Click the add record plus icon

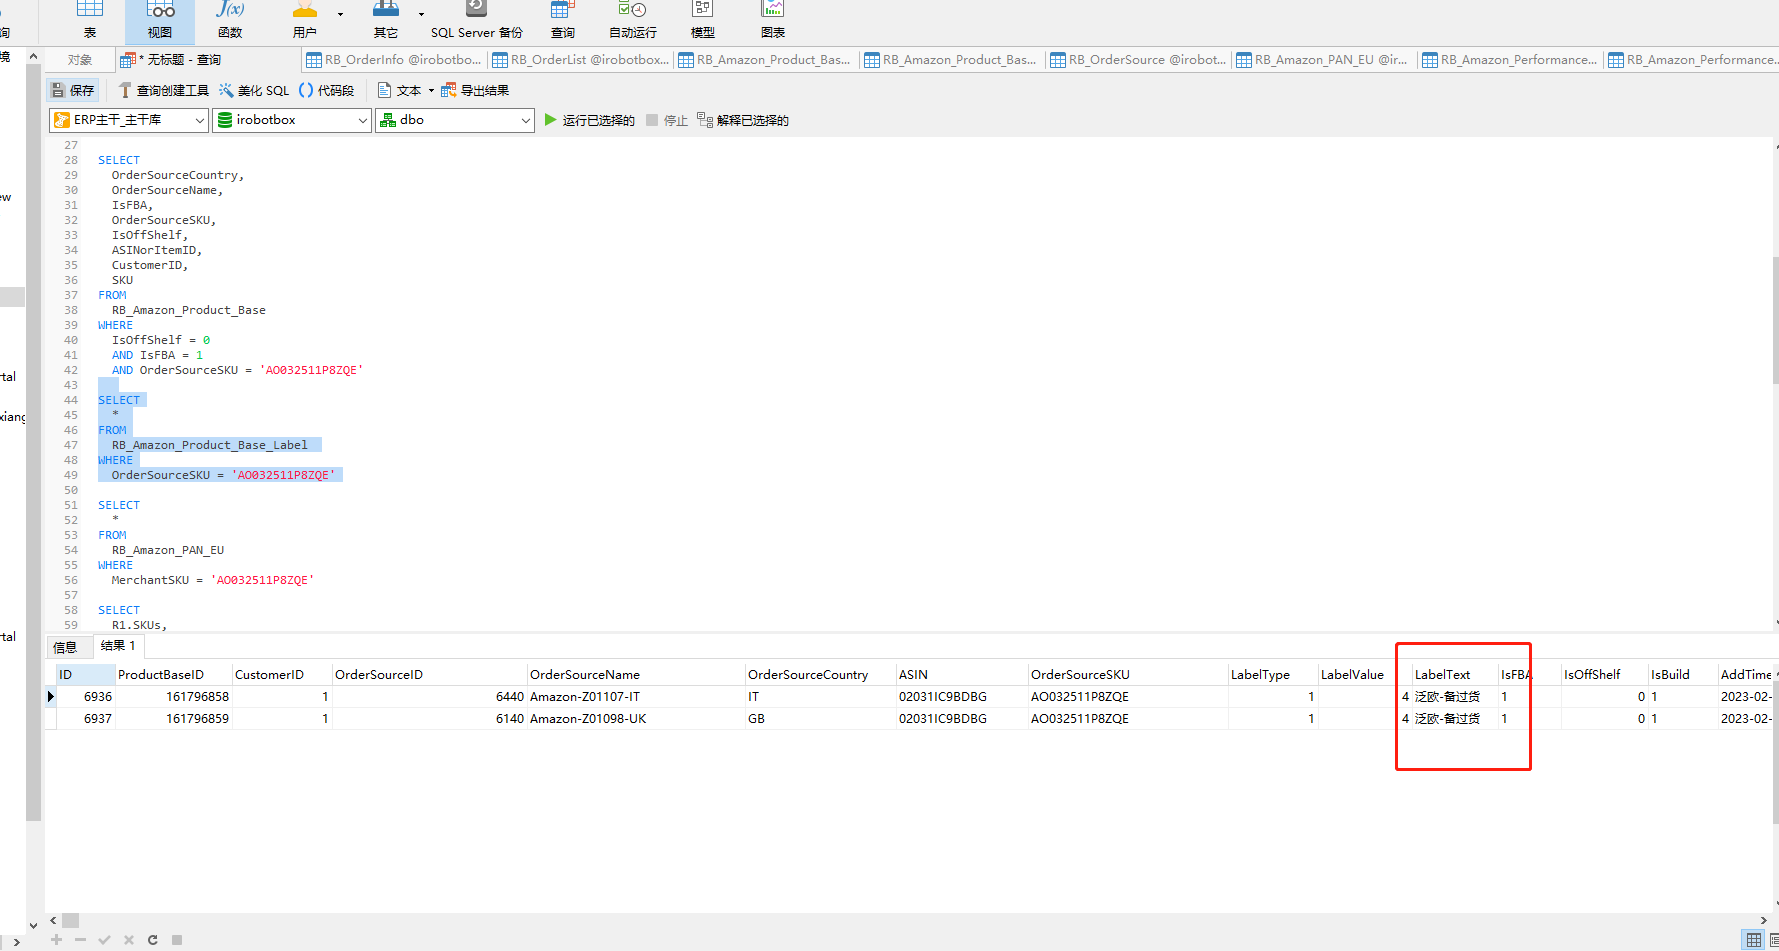[56, 940]
